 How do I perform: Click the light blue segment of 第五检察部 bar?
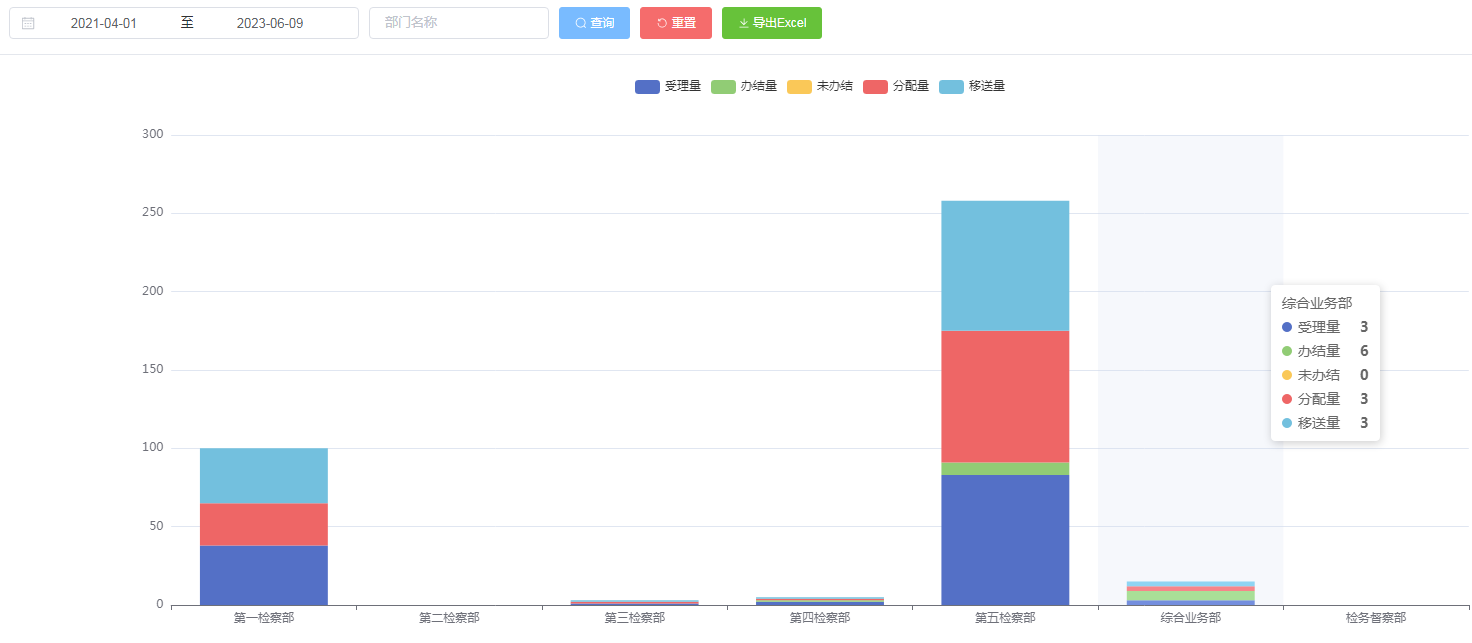click(1005, 265)
